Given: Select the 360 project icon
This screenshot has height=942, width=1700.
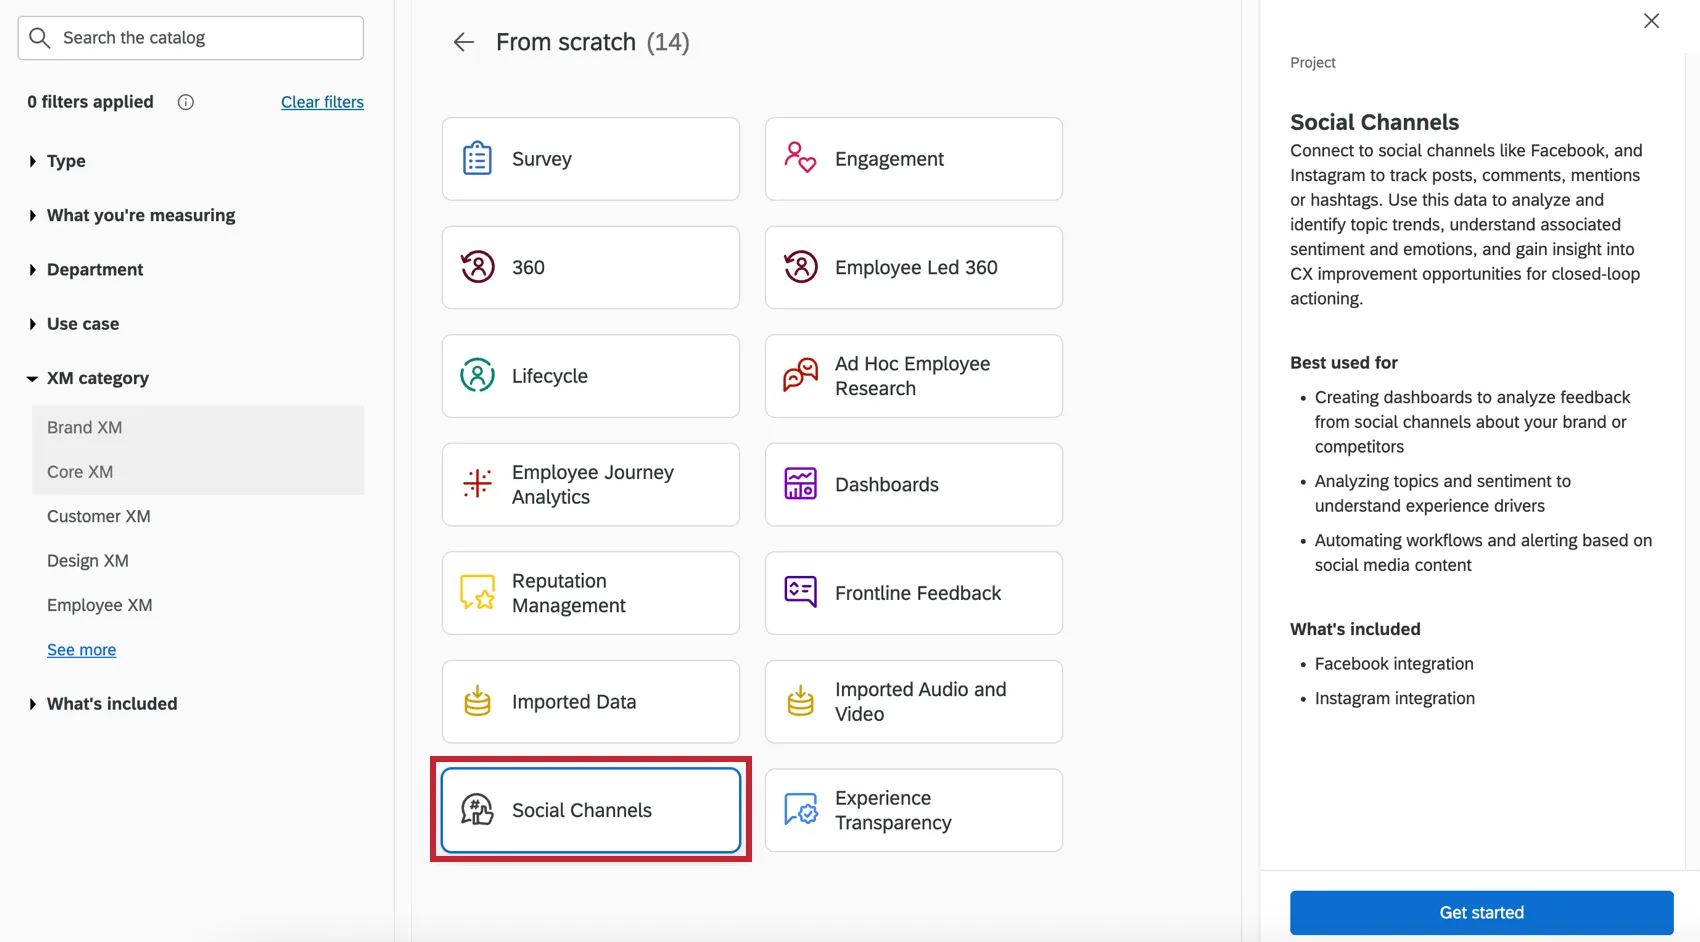Looking at the screenshot, I should 477,267.
